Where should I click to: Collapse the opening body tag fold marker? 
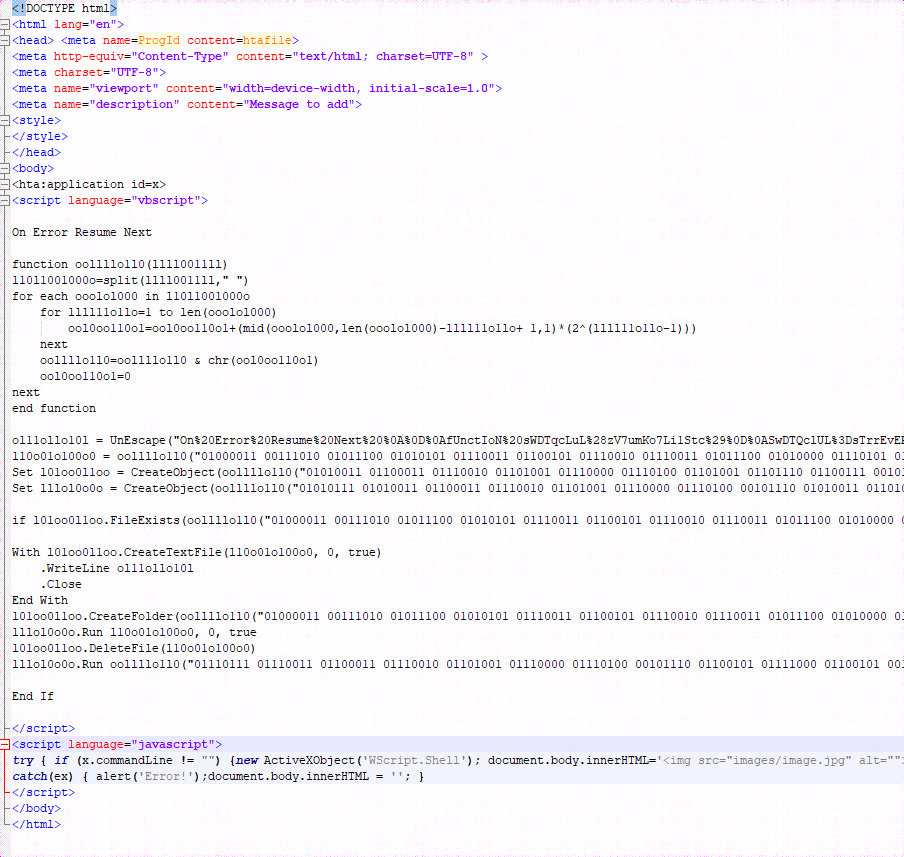point(5,168)
